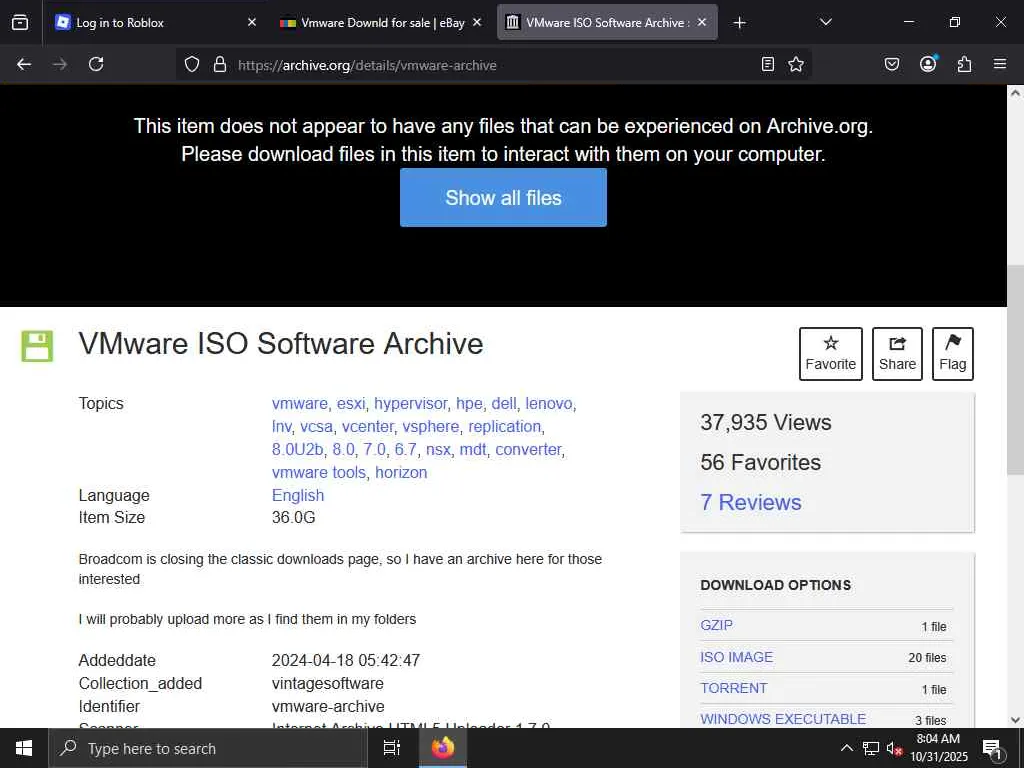This screenshot has height=768, width=1024.
Task: Expand ISO IMAGE download option
Action: pyautogui.click(x=736, y=657)
